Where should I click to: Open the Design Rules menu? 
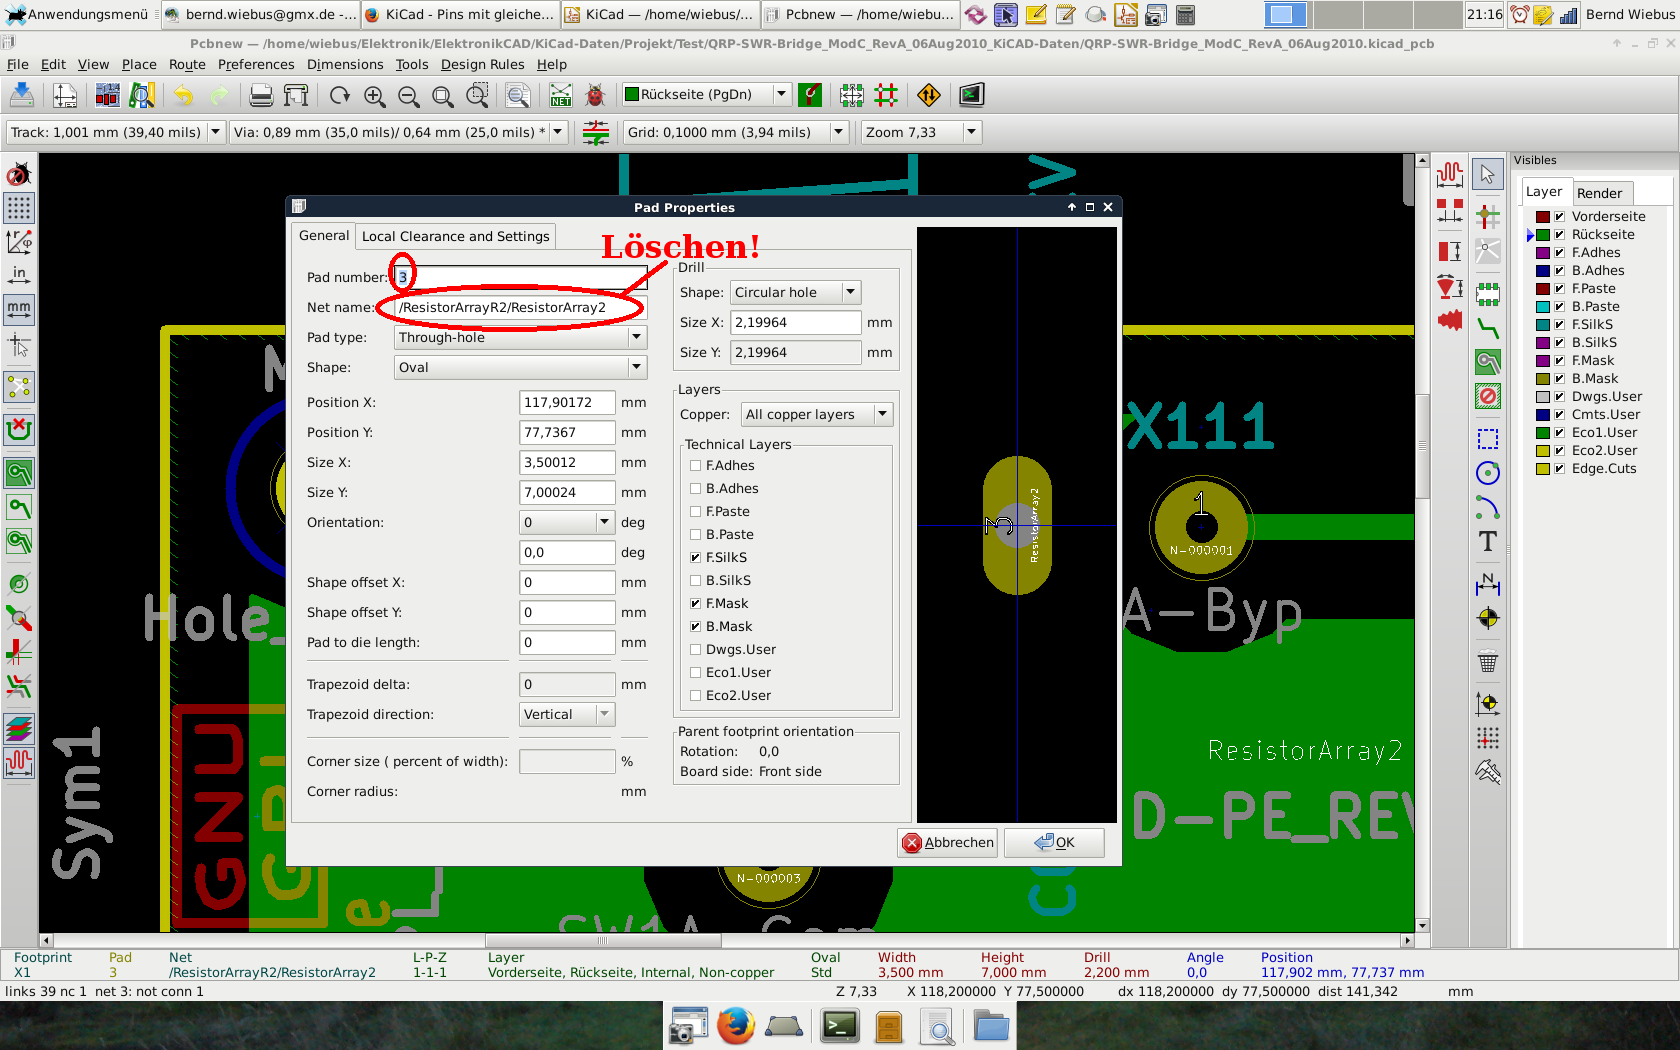[482, 65]
